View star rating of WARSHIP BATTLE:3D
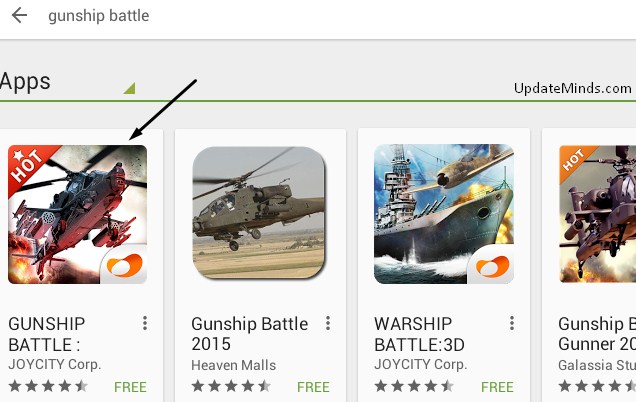The height and width of the screenshot is (402, 636). point(414,386)
